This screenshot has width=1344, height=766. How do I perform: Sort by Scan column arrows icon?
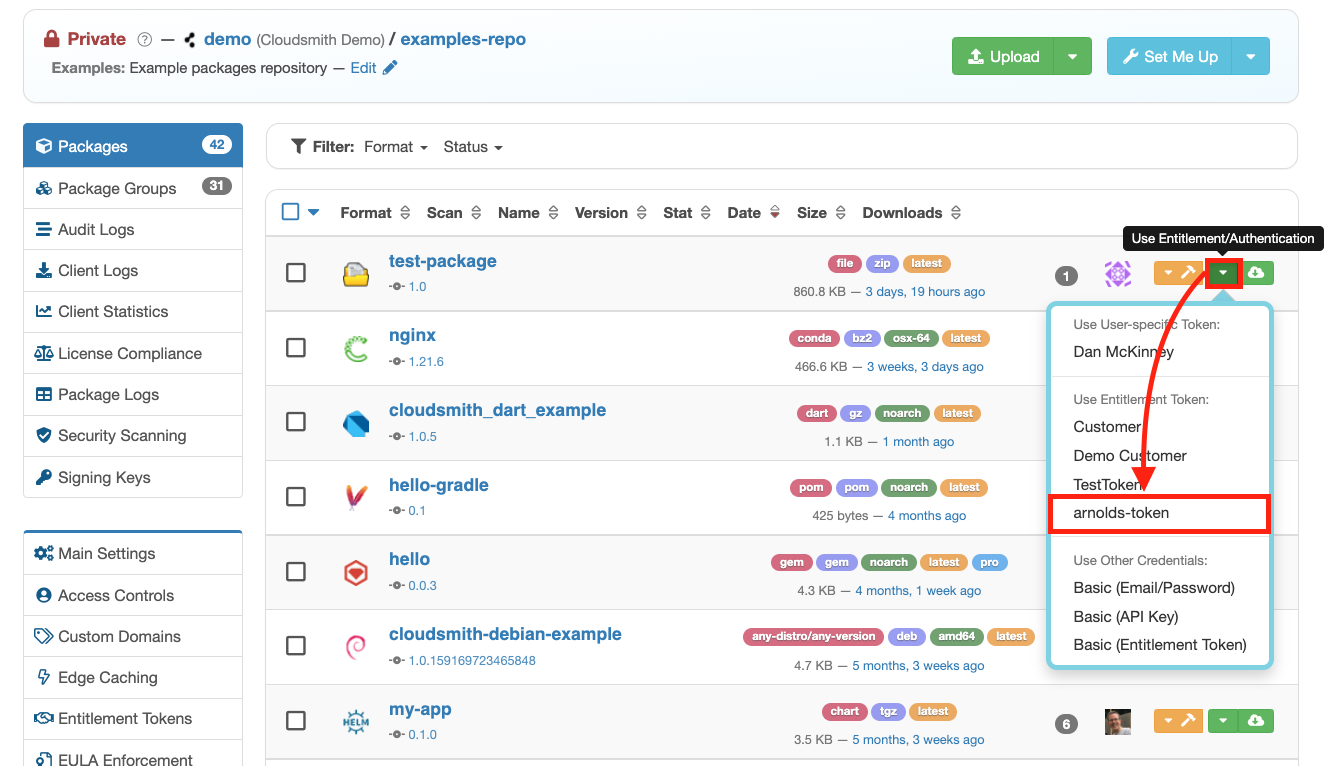476,213
